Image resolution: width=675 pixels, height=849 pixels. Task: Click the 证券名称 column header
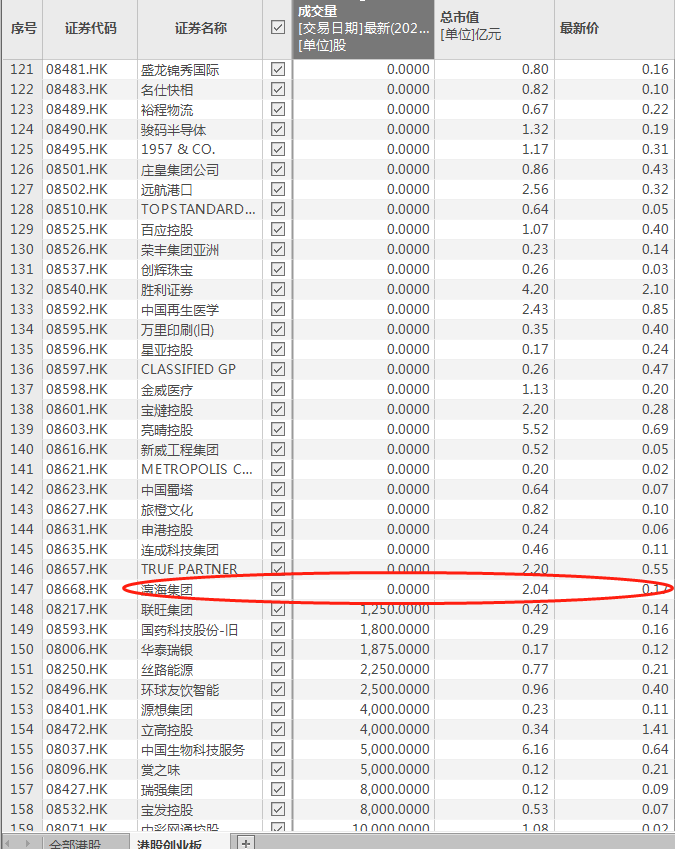[x=200, y=28]
